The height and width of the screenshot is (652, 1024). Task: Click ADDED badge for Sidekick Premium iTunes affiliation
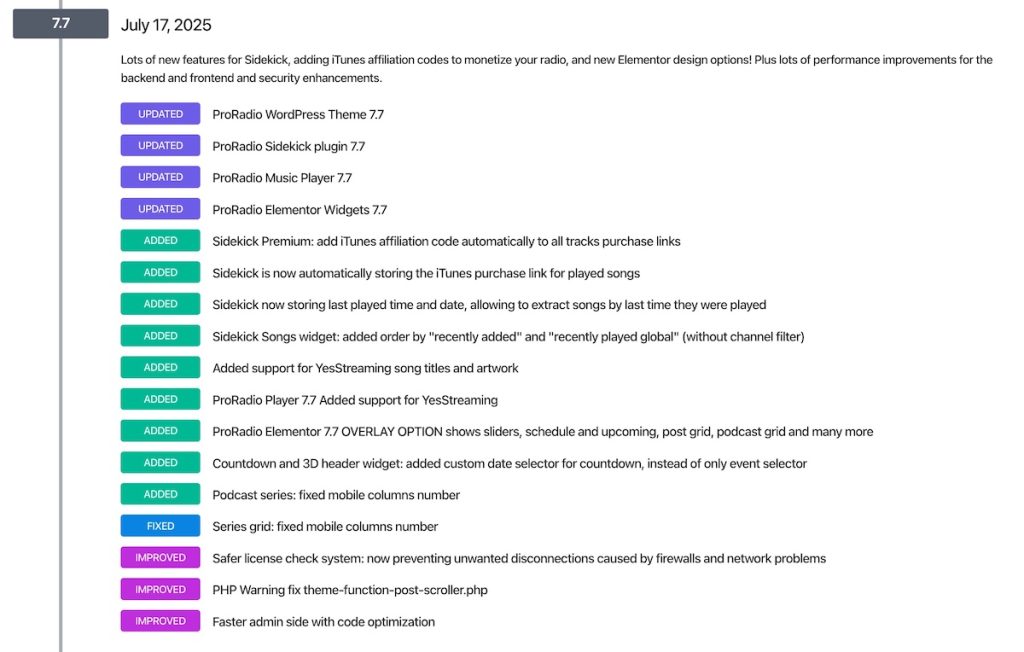pyautogui.click(x=160, y=241)
